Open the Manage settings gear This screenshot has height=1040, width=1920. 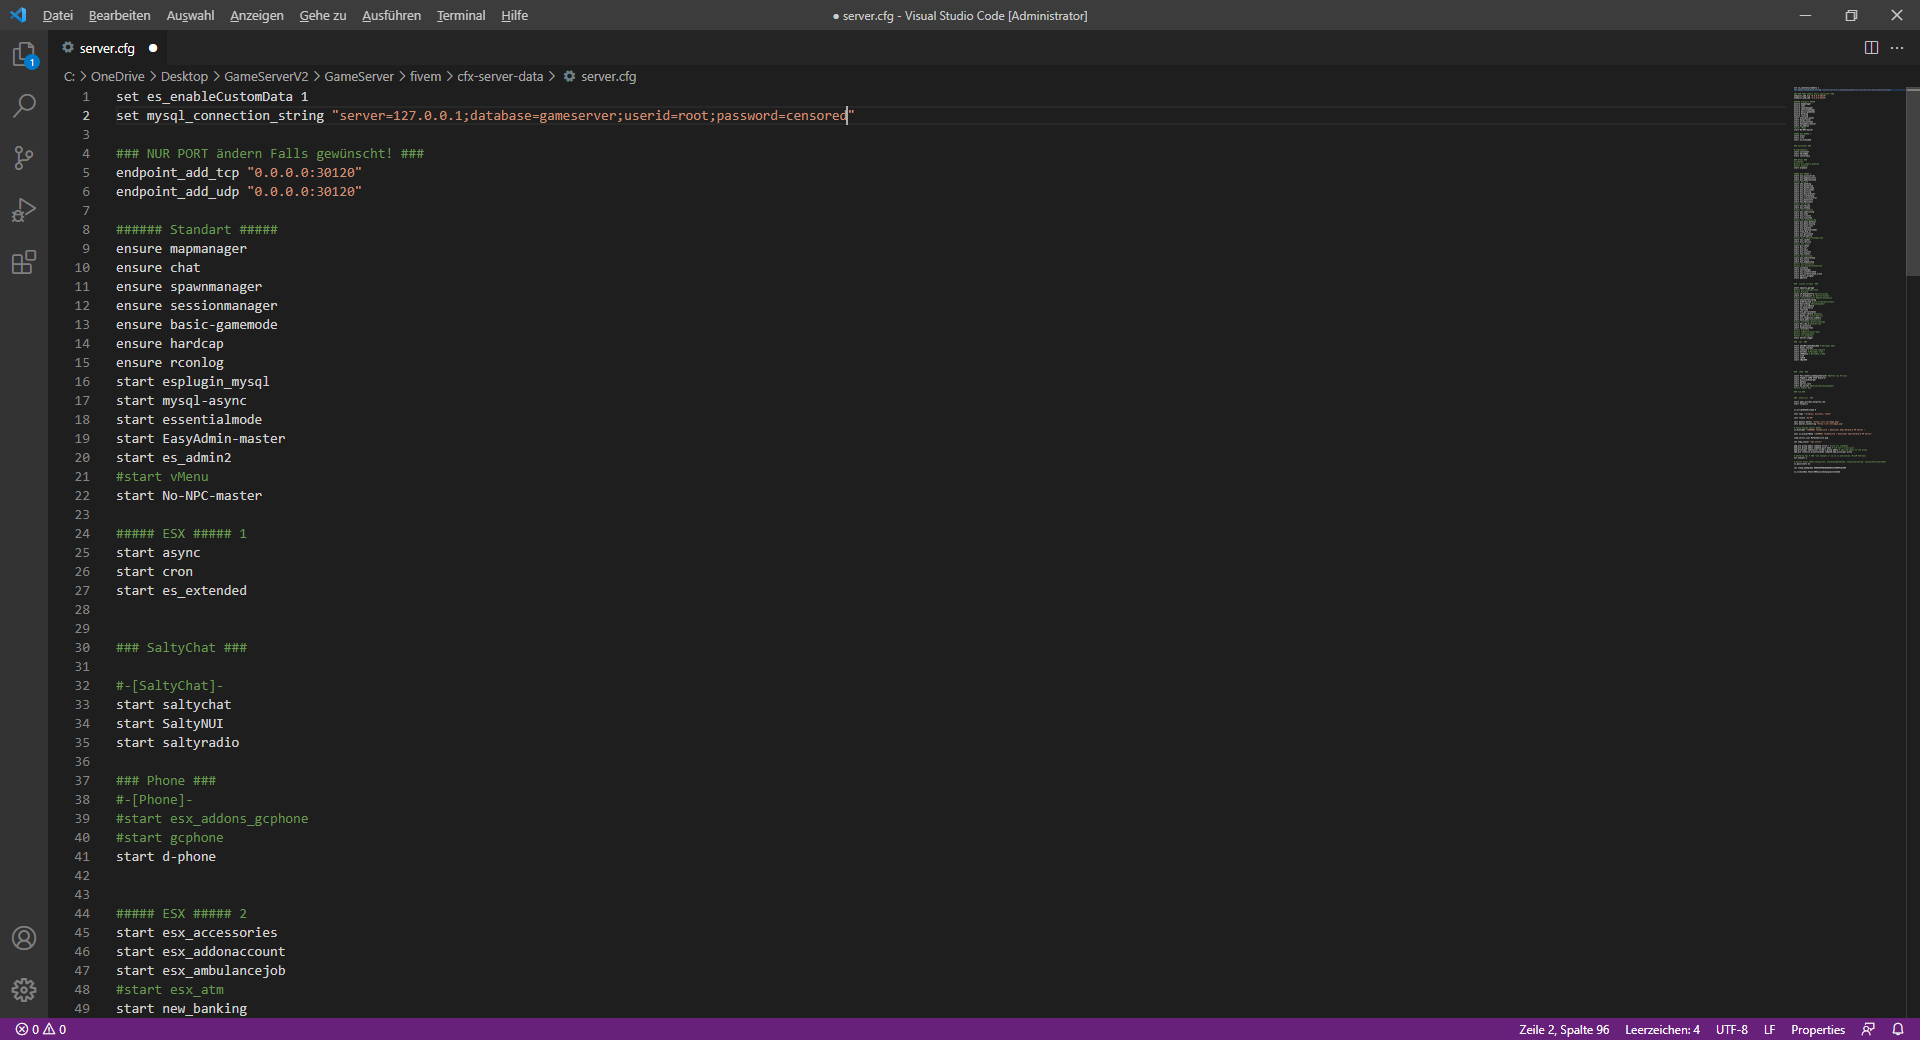tap(24, 990)
